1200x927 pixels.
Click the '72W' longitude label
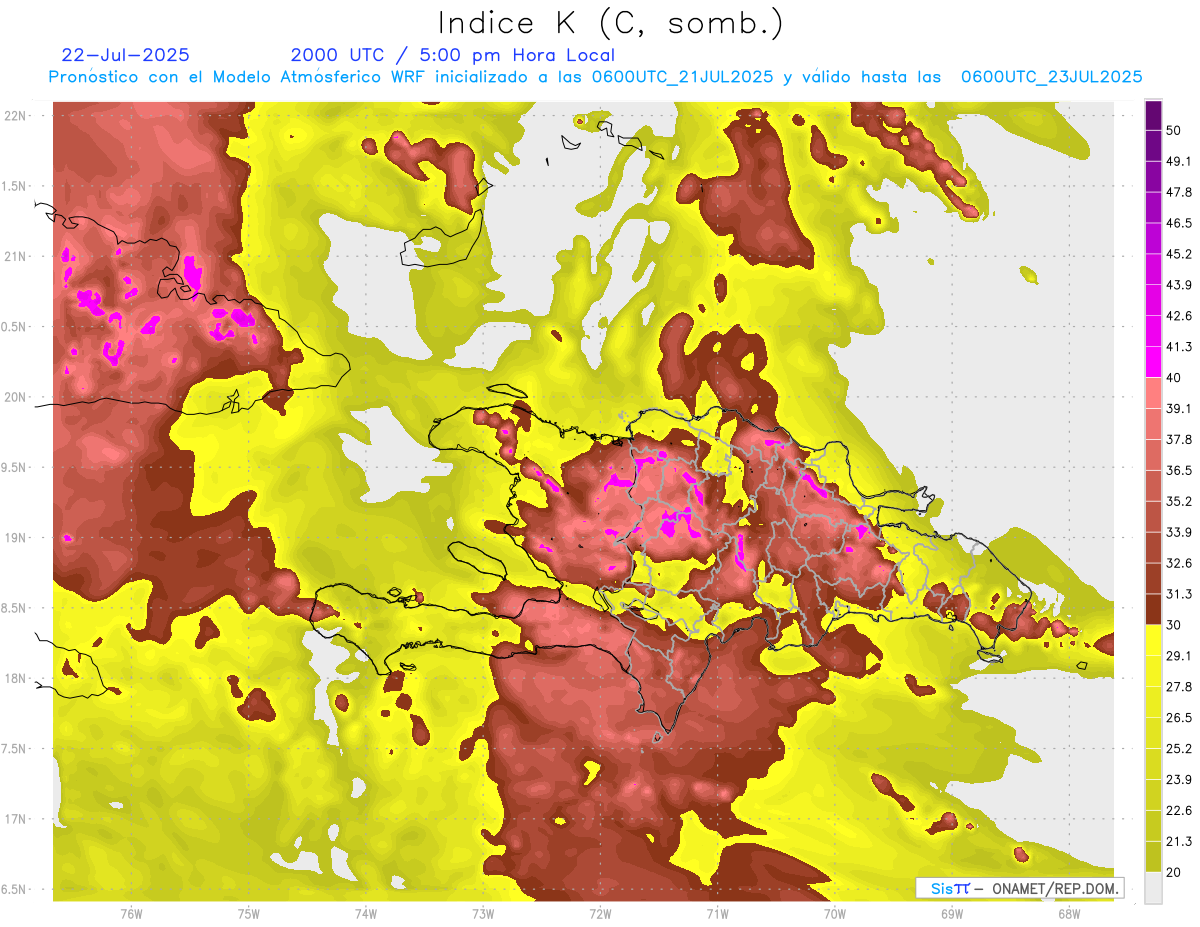(600, 913)
